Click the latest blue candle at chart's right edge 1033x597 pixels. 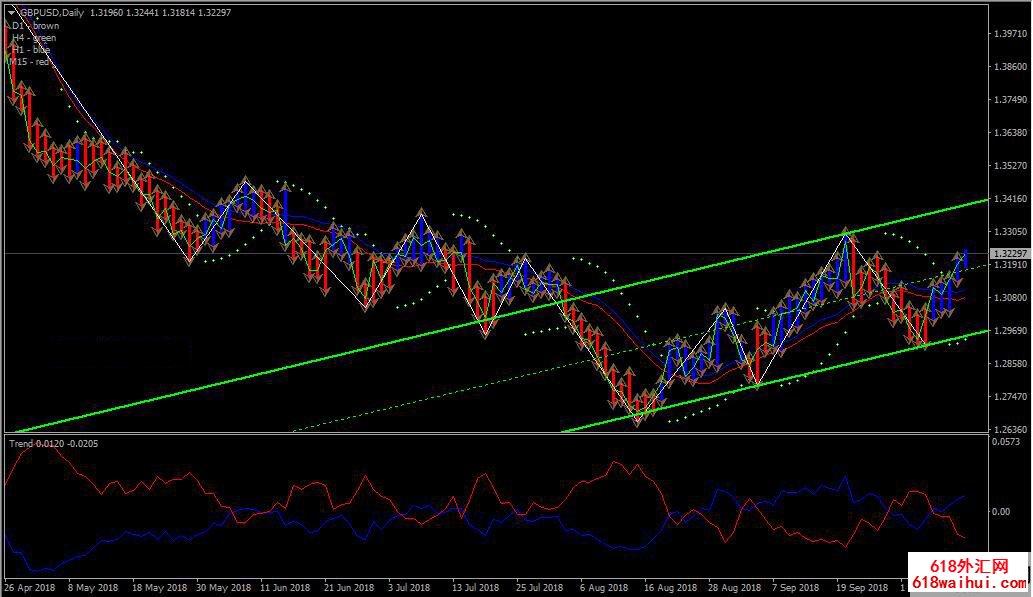pyautogui.click(x=966, y=260)
